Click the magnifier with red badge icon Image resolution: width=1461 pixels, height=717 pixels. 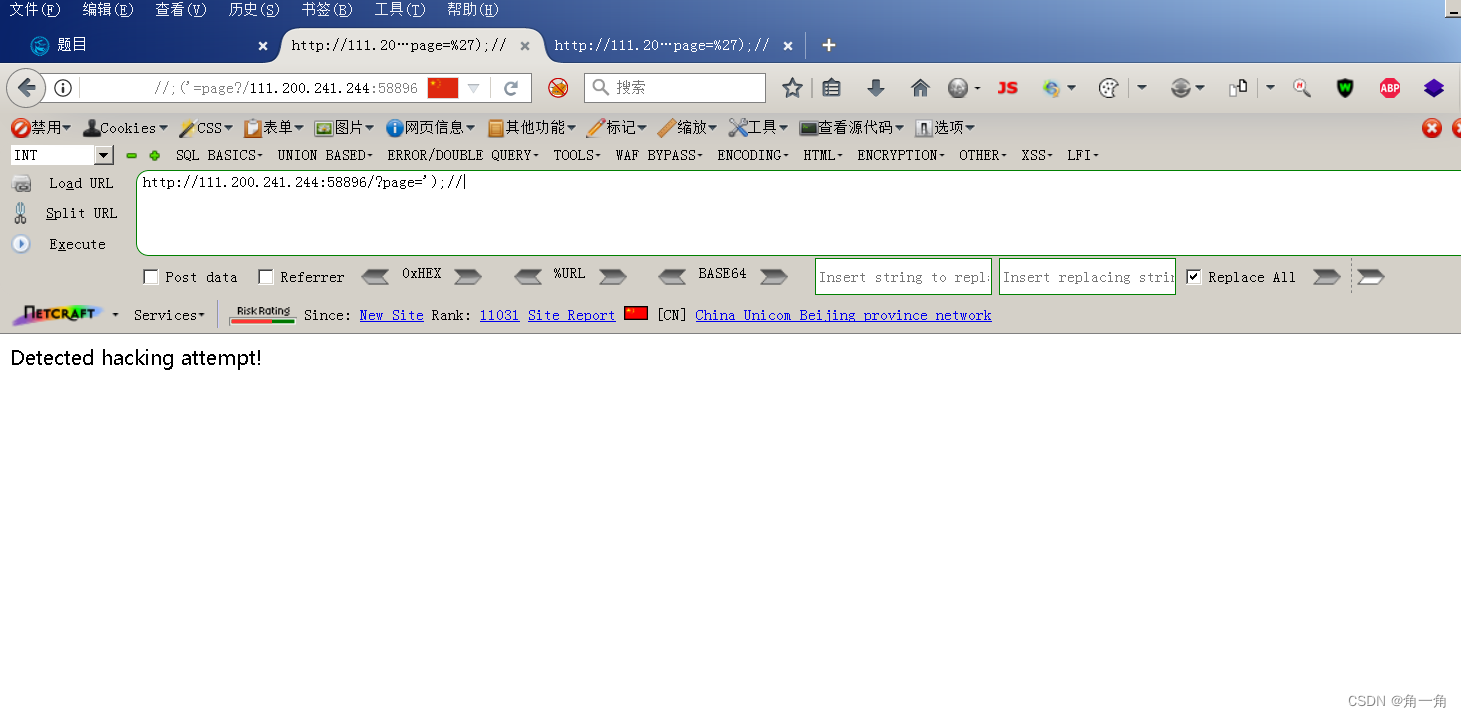pyautogui.click(x=1301, y=88)
